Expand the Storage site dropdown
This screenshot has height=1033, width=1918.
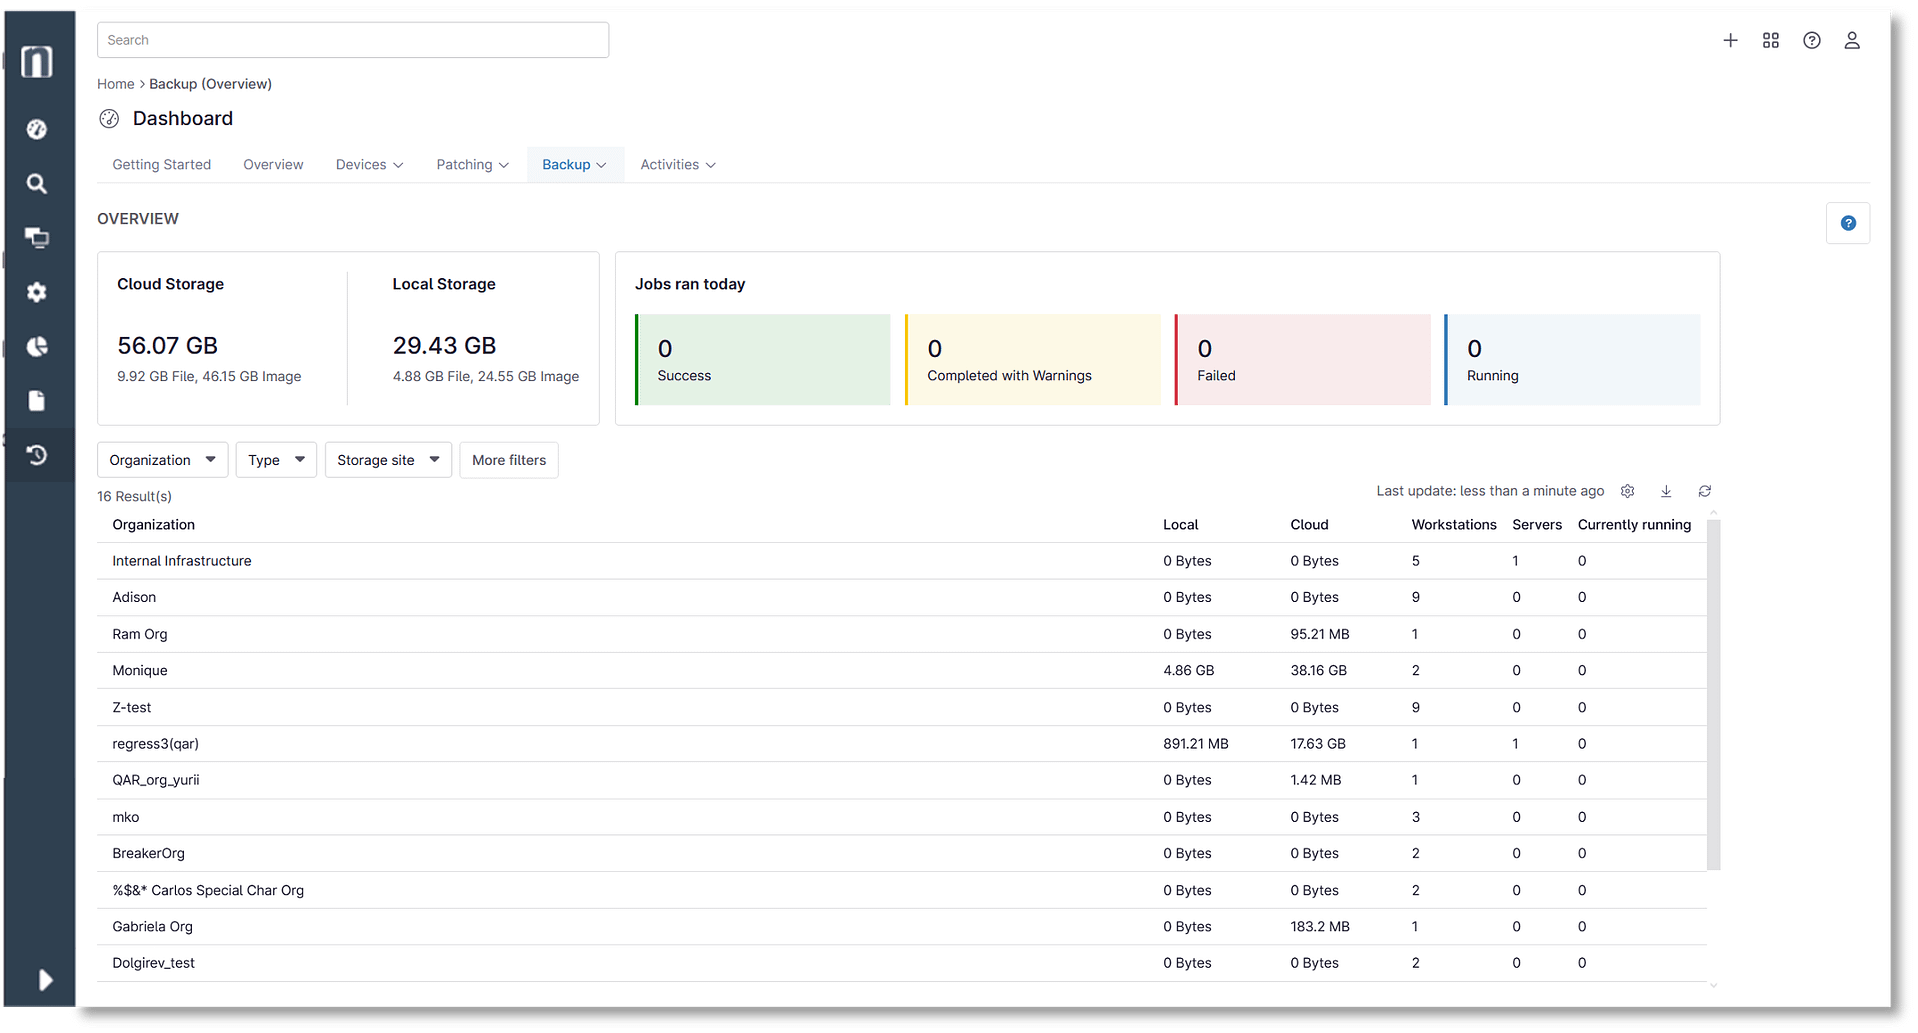click(387, 459)
